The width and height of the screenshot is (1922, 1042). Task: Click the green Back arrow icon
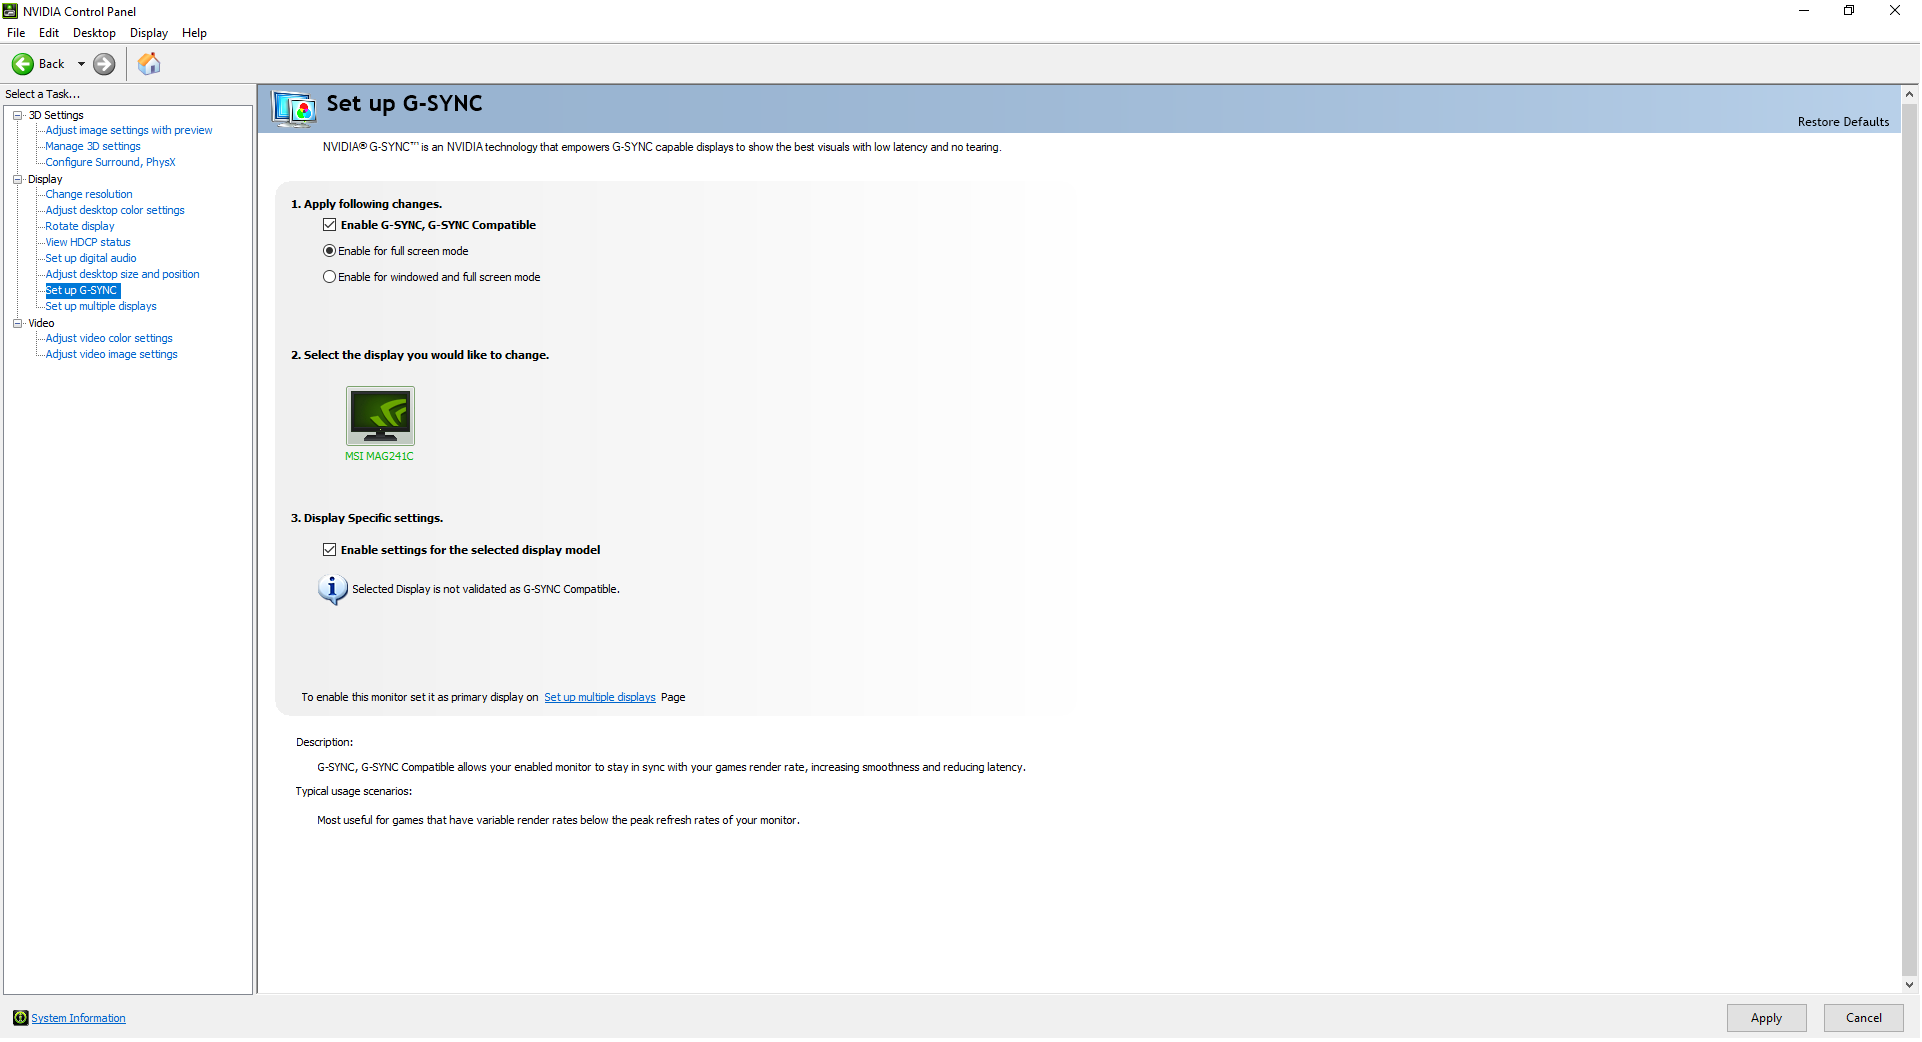tap(22, 64)
